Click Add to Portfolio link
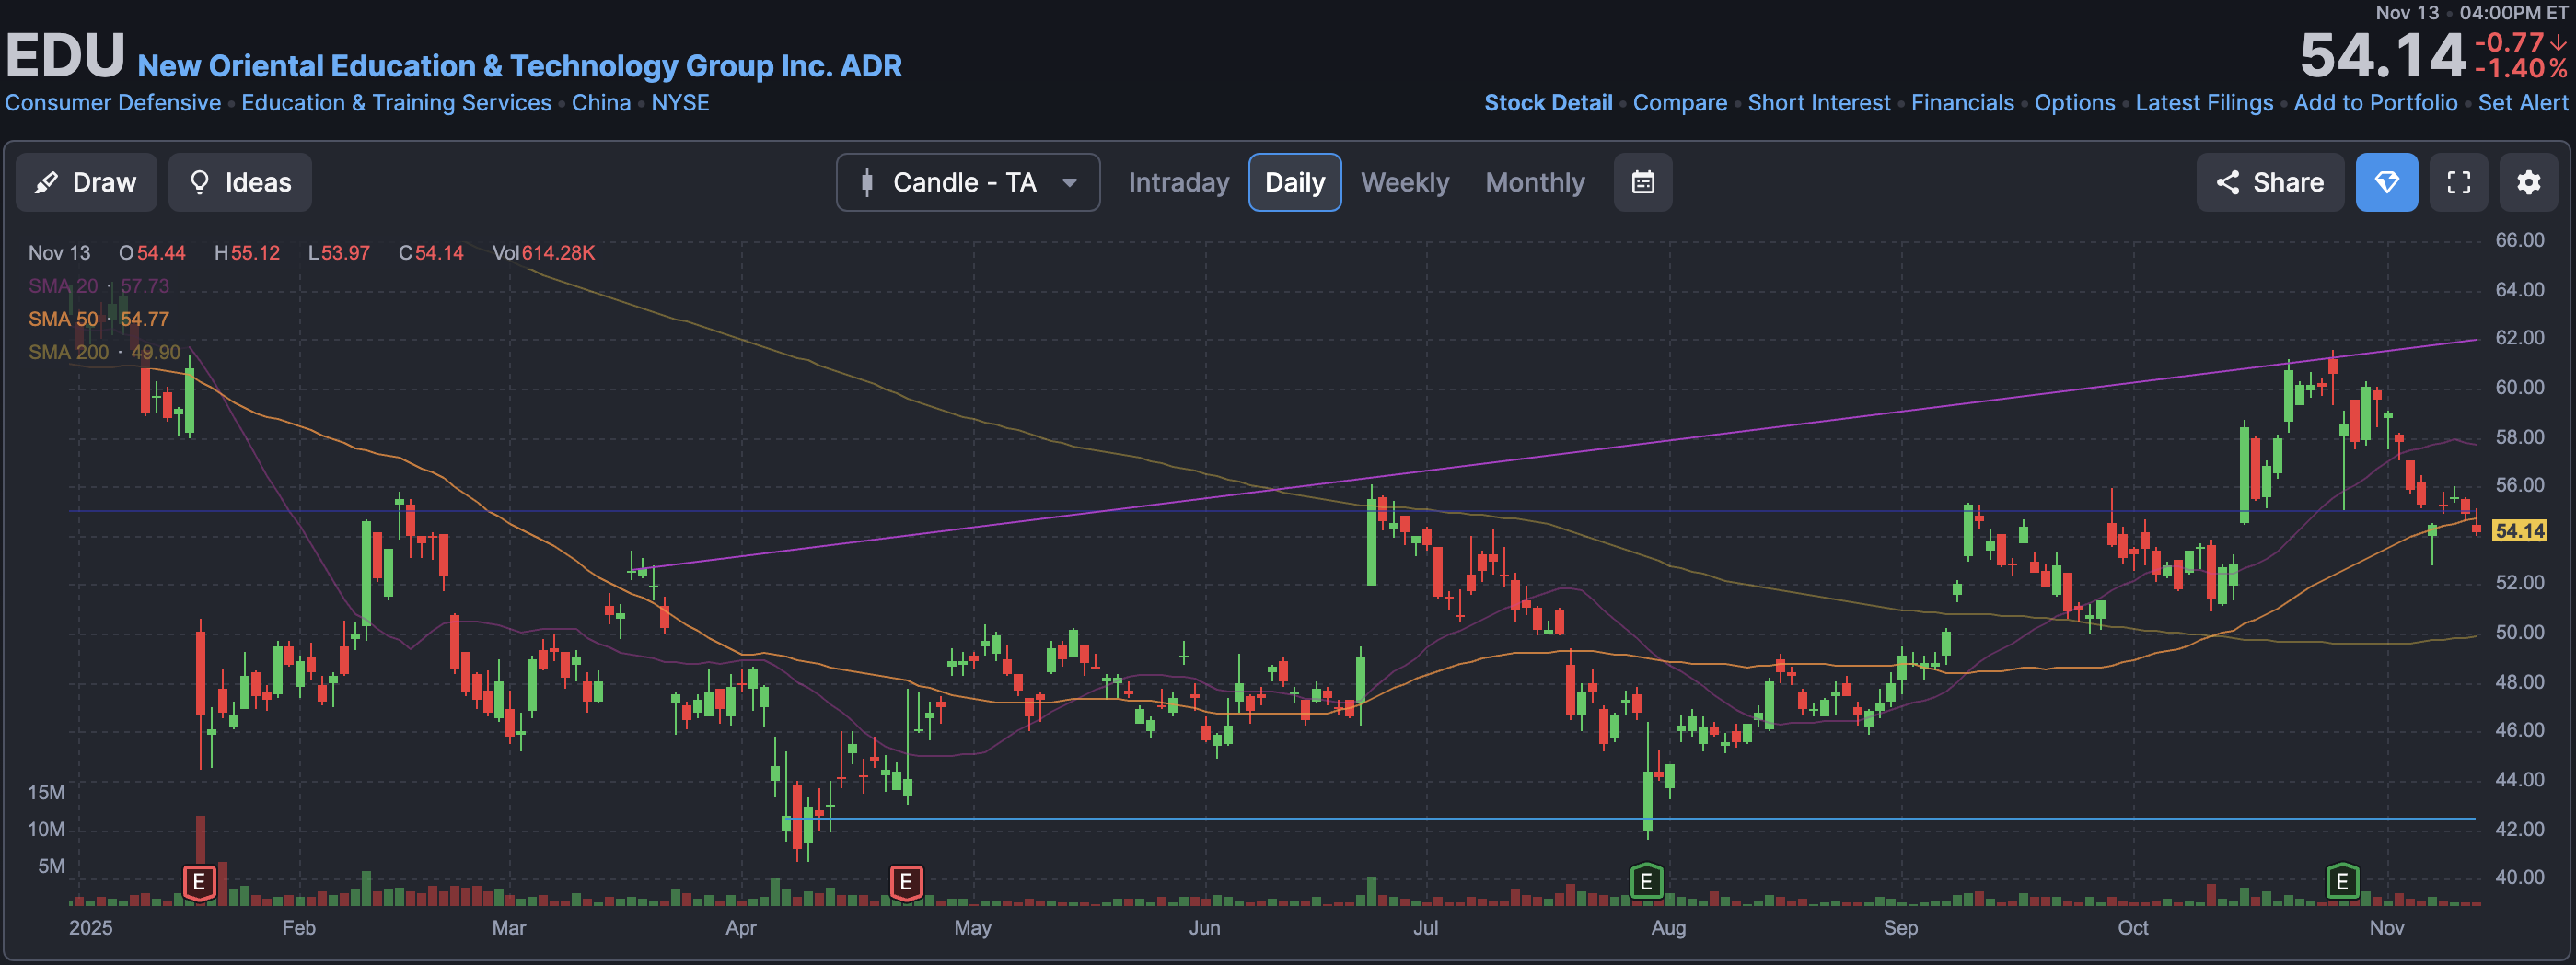The image size is (2576, 965). click(2375, 103)
